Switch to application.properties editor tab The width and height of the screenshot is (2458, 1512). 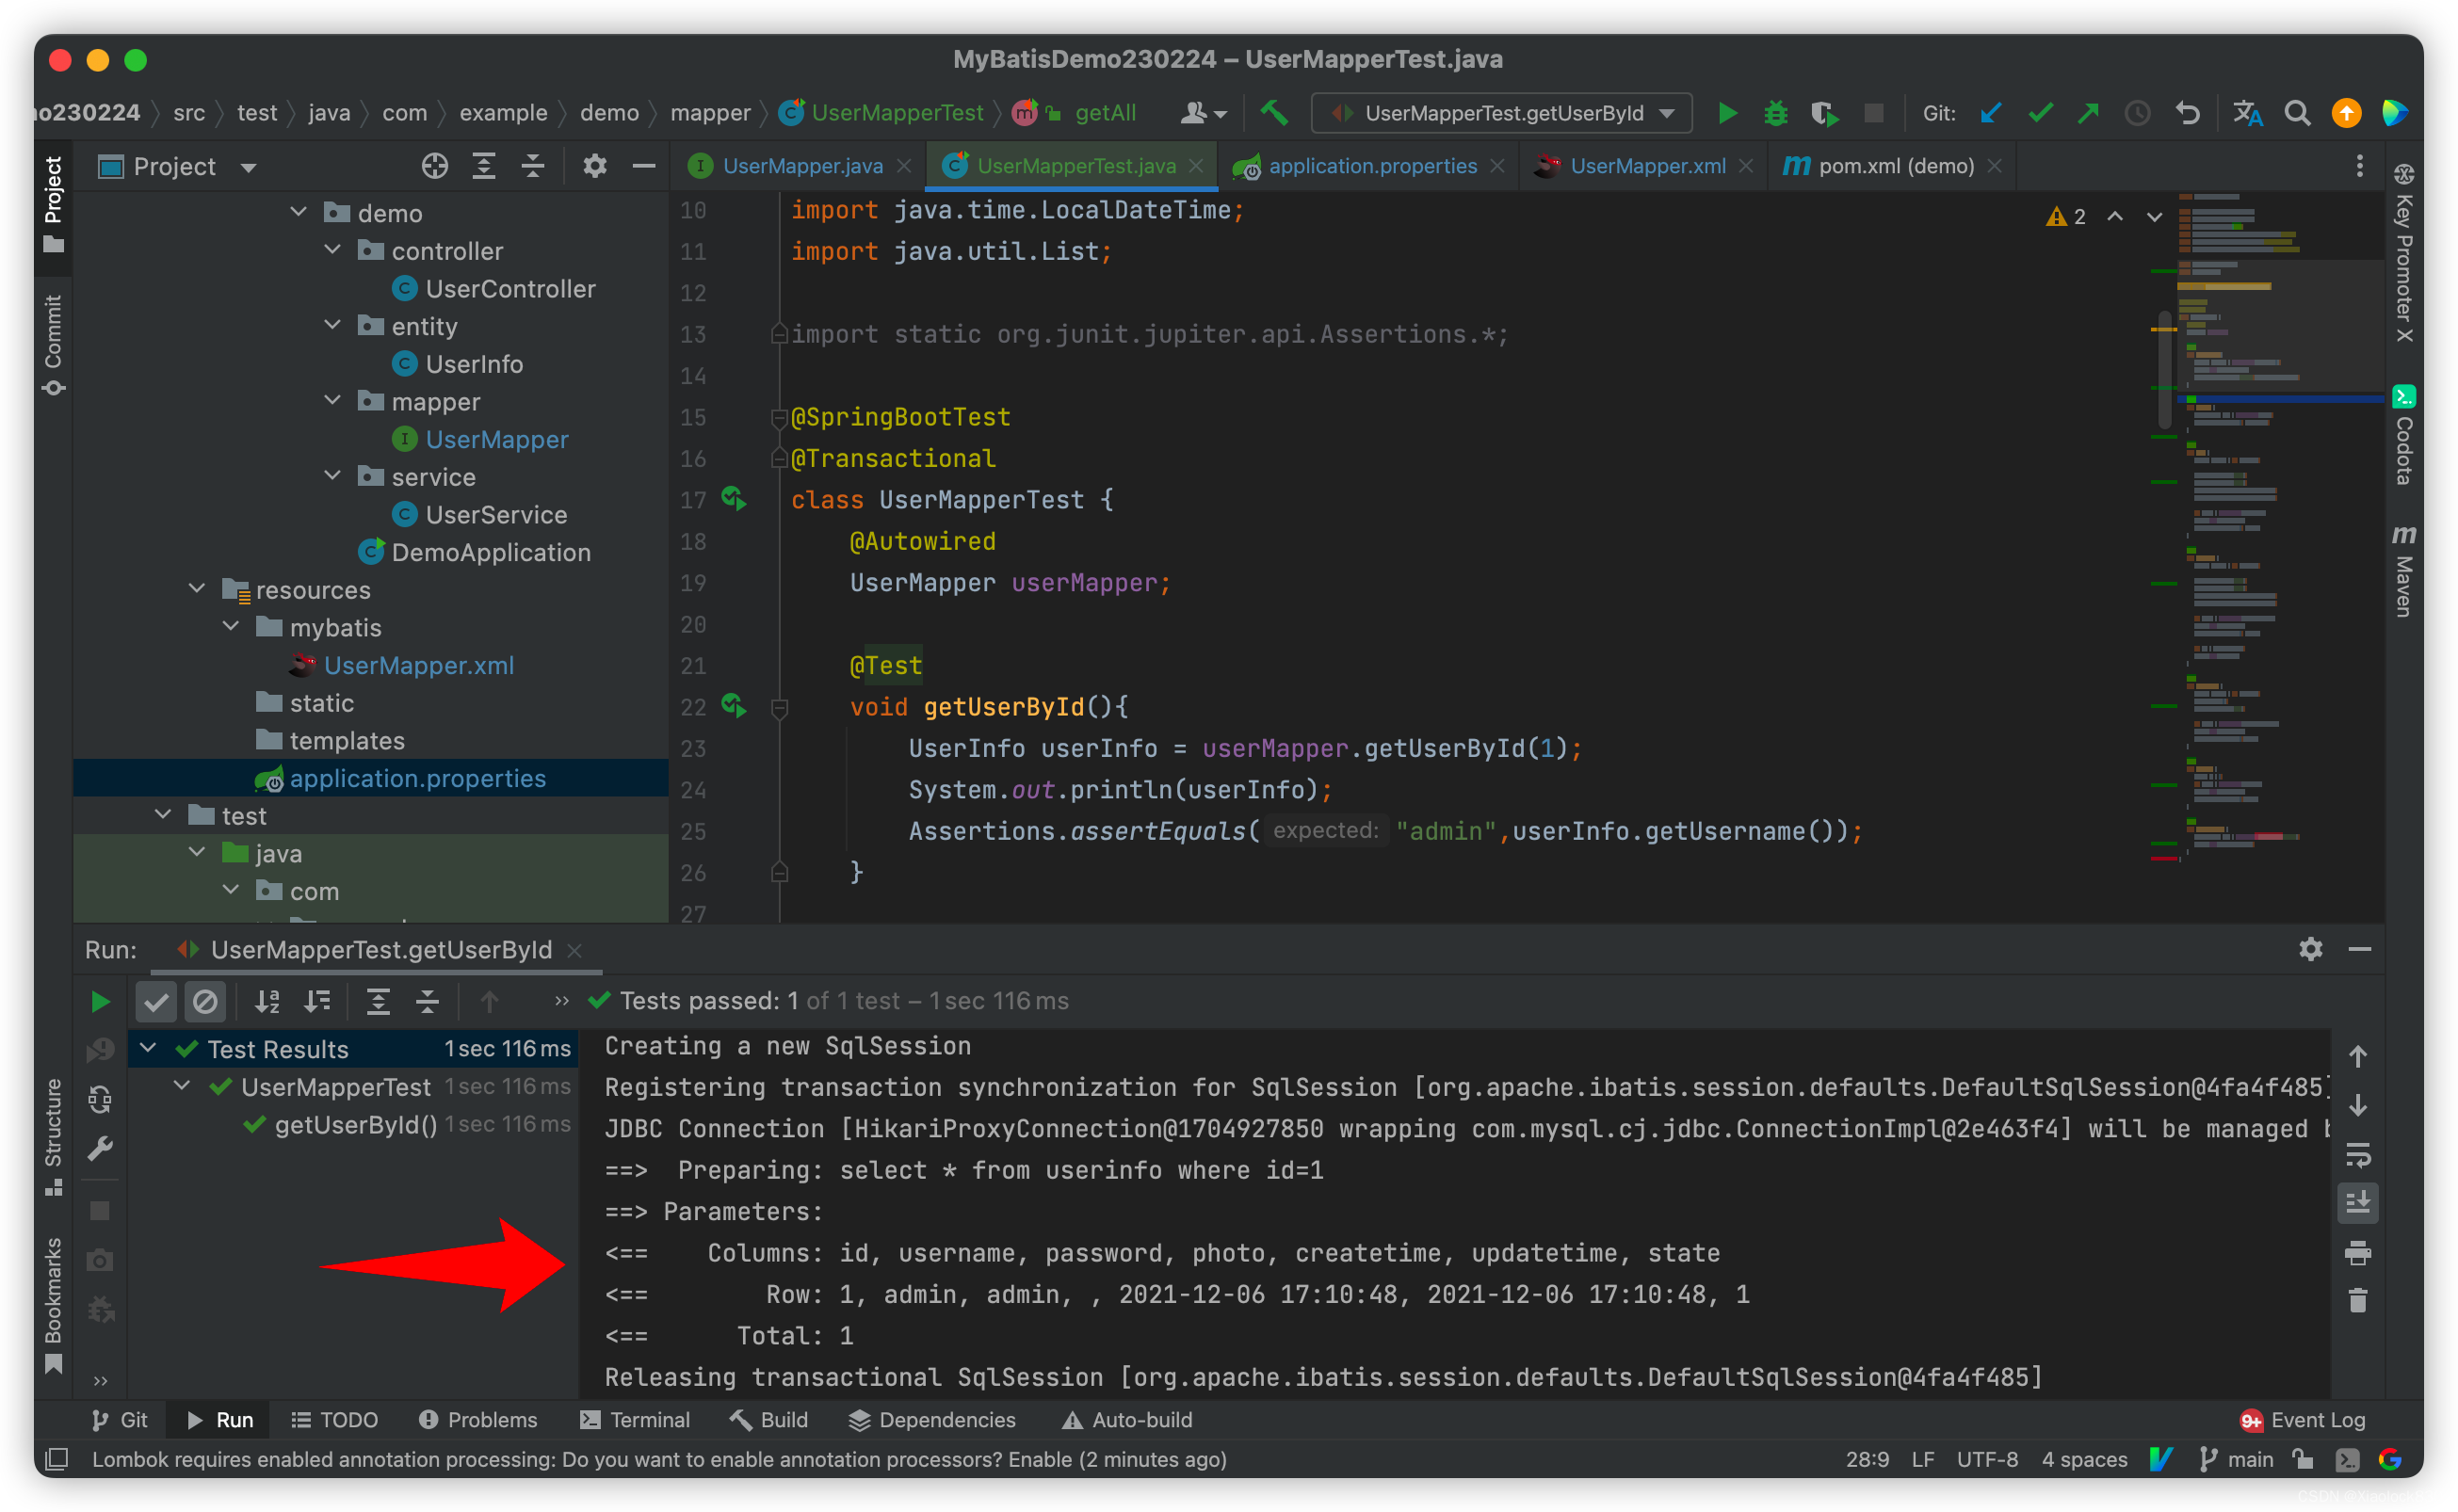(x=1372, y=166)
